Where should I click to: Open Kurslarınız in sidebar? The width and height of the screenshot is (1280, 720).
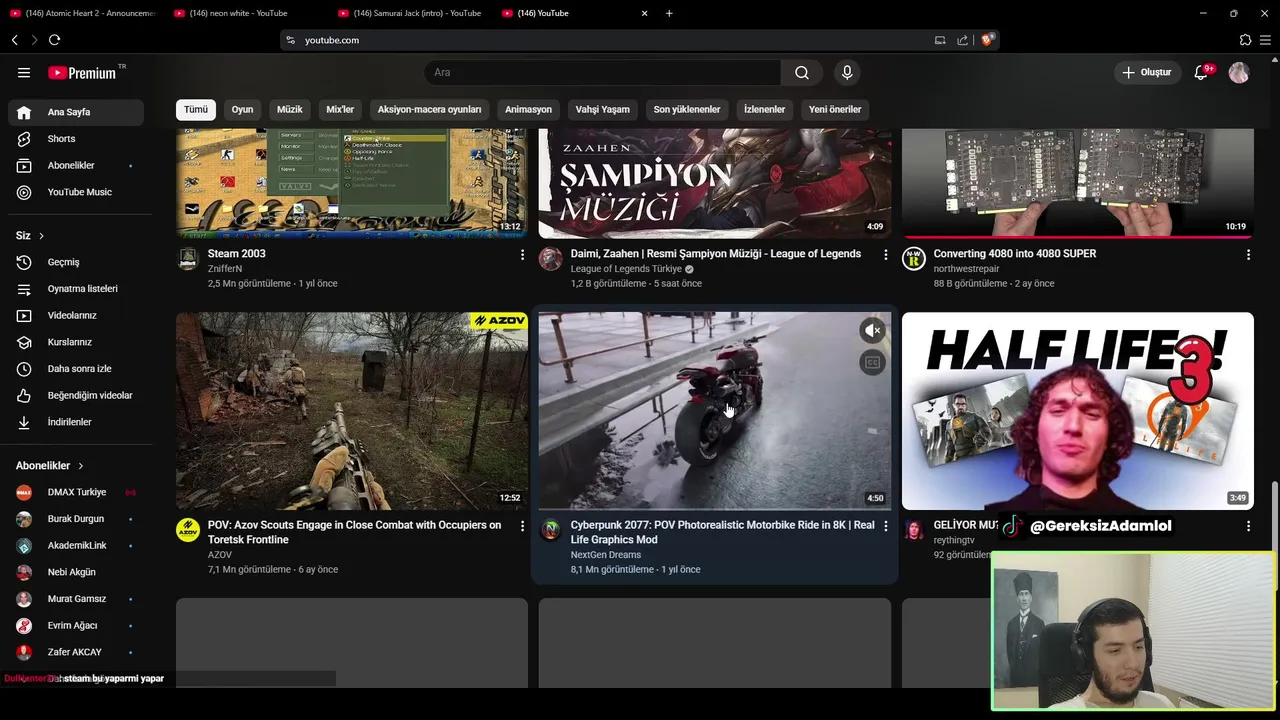76,342
